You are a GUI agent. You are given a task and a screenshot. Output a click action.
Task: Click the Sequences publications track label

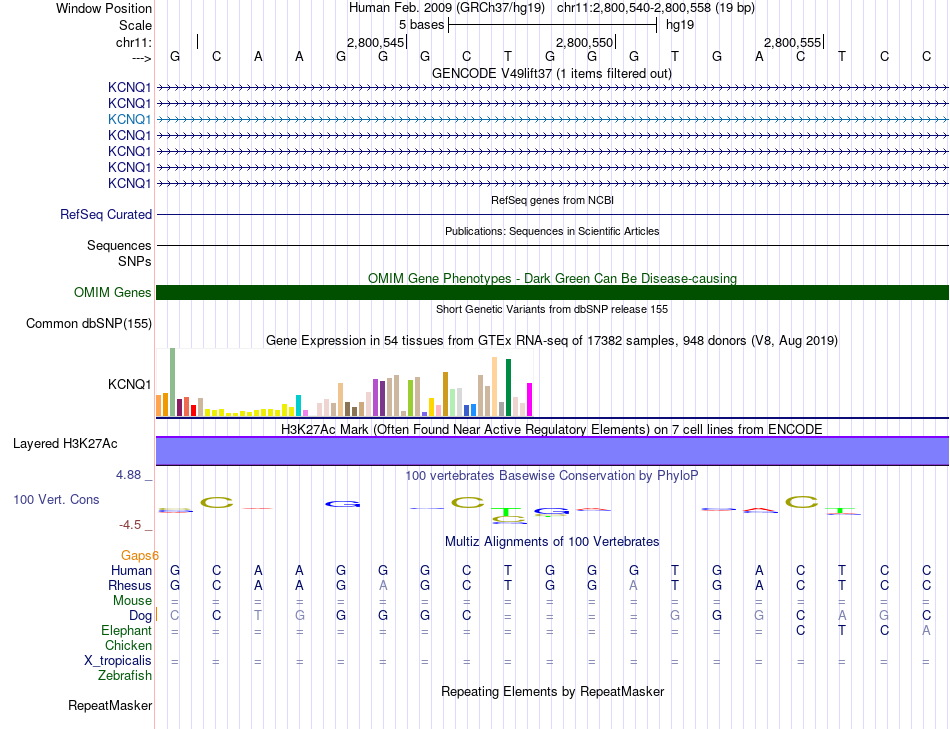coord(119,245)
